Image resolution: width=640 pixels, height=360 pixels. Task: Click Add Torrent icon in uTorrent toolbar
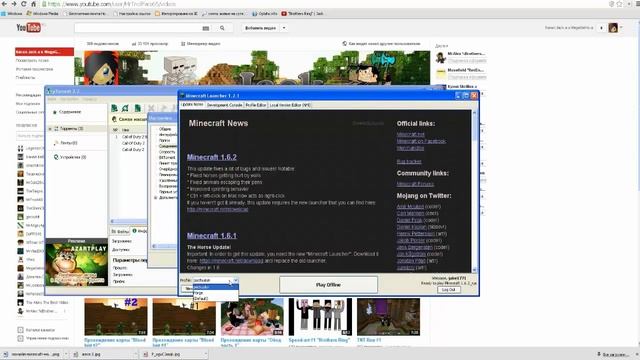114,108
